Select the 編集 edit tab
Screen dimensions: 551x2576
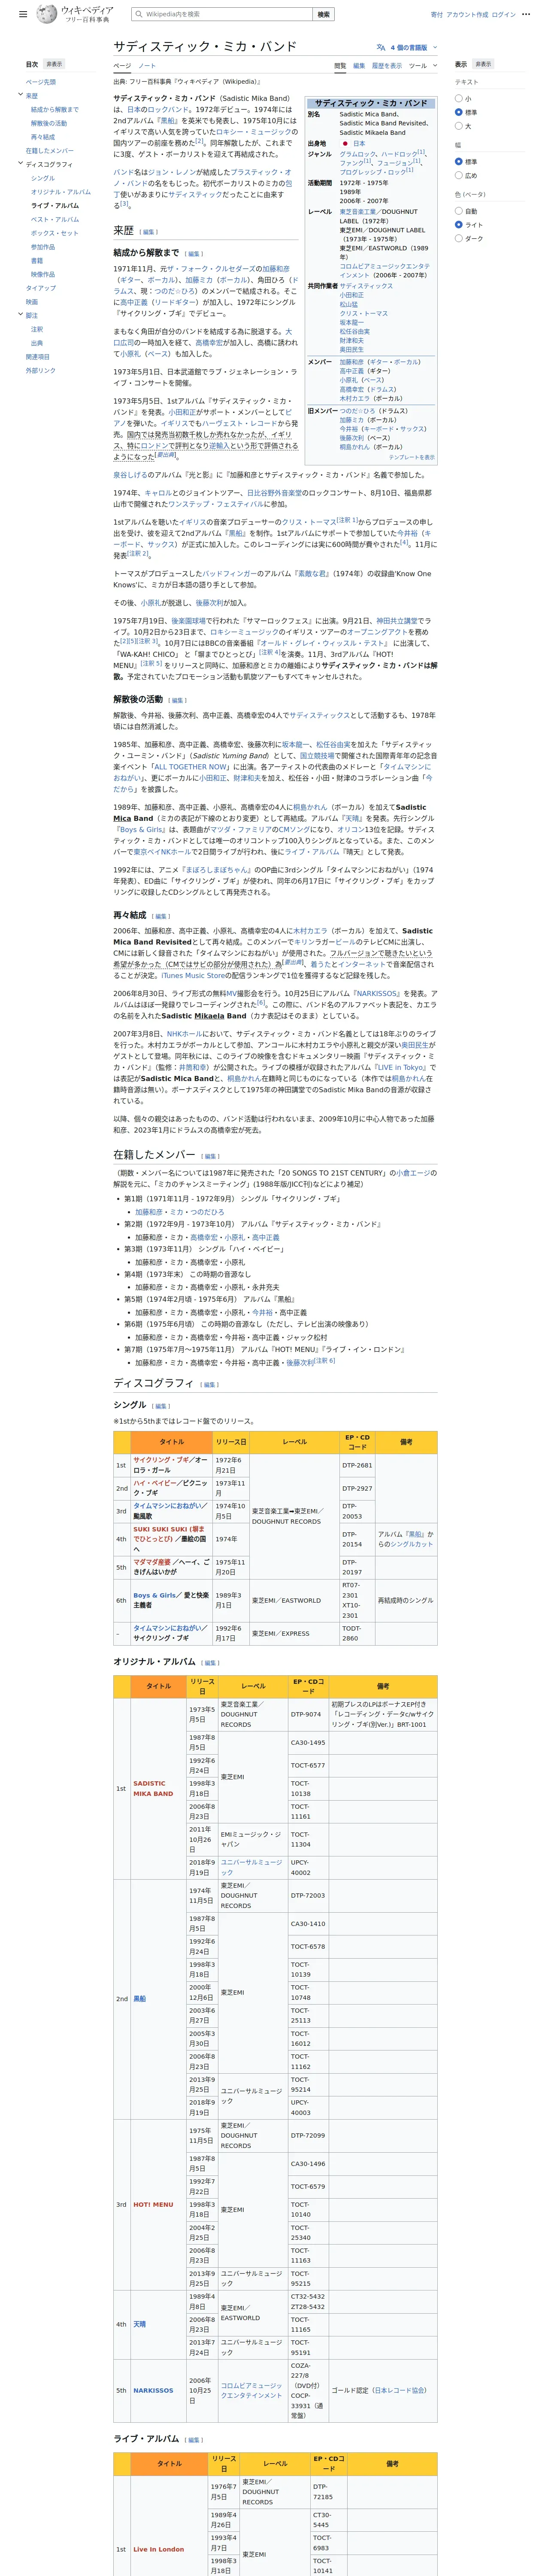(x=359, y=66)
